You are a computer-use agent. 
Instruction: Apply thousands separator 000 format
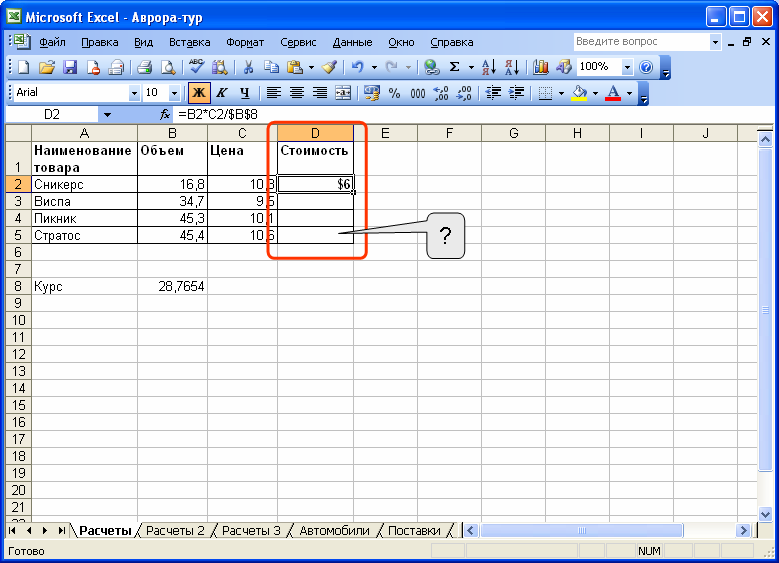pyautogui.click(x=418, y=93)
